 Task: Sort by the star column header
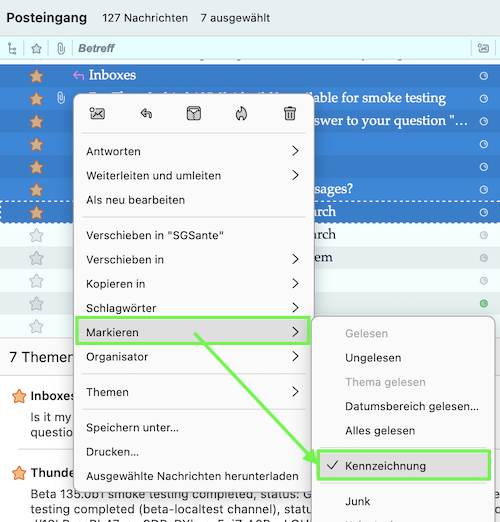36,49
